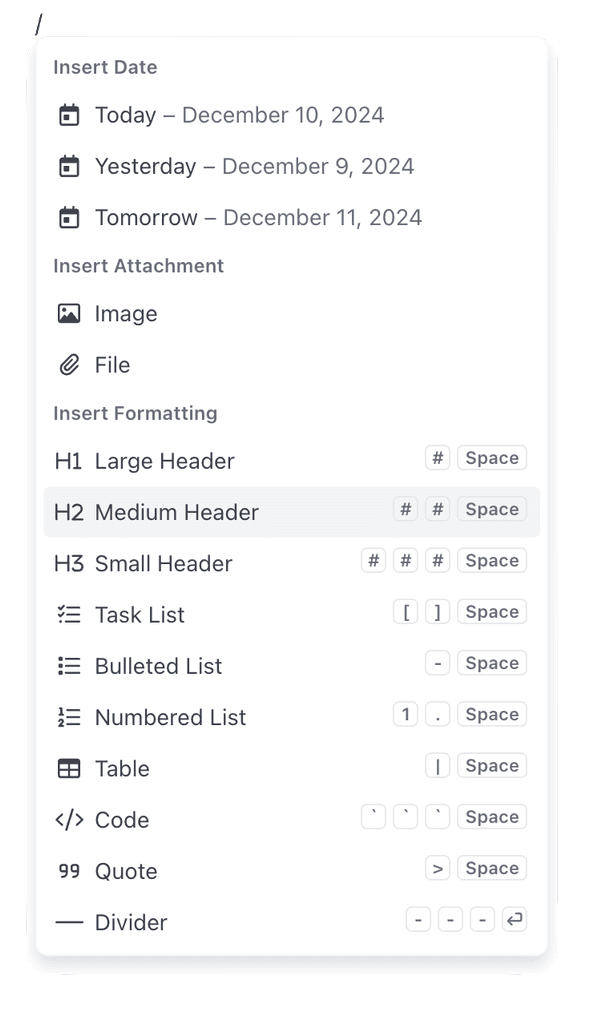Click the Code brackets icon
Screen dimensions: 590x1024
(68, 819)
